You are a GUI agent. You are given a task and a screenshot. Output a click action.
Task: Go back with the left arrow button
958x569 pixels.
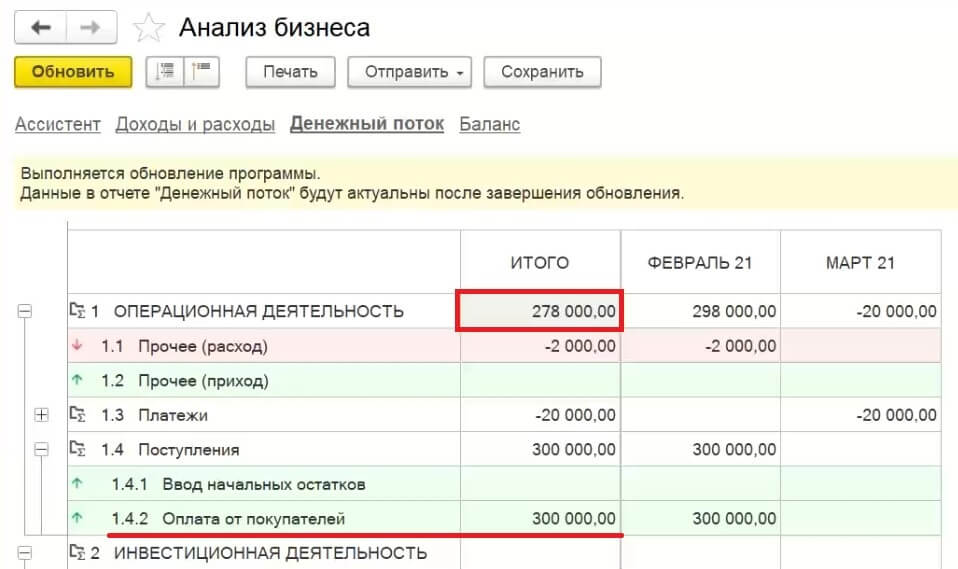40,28
